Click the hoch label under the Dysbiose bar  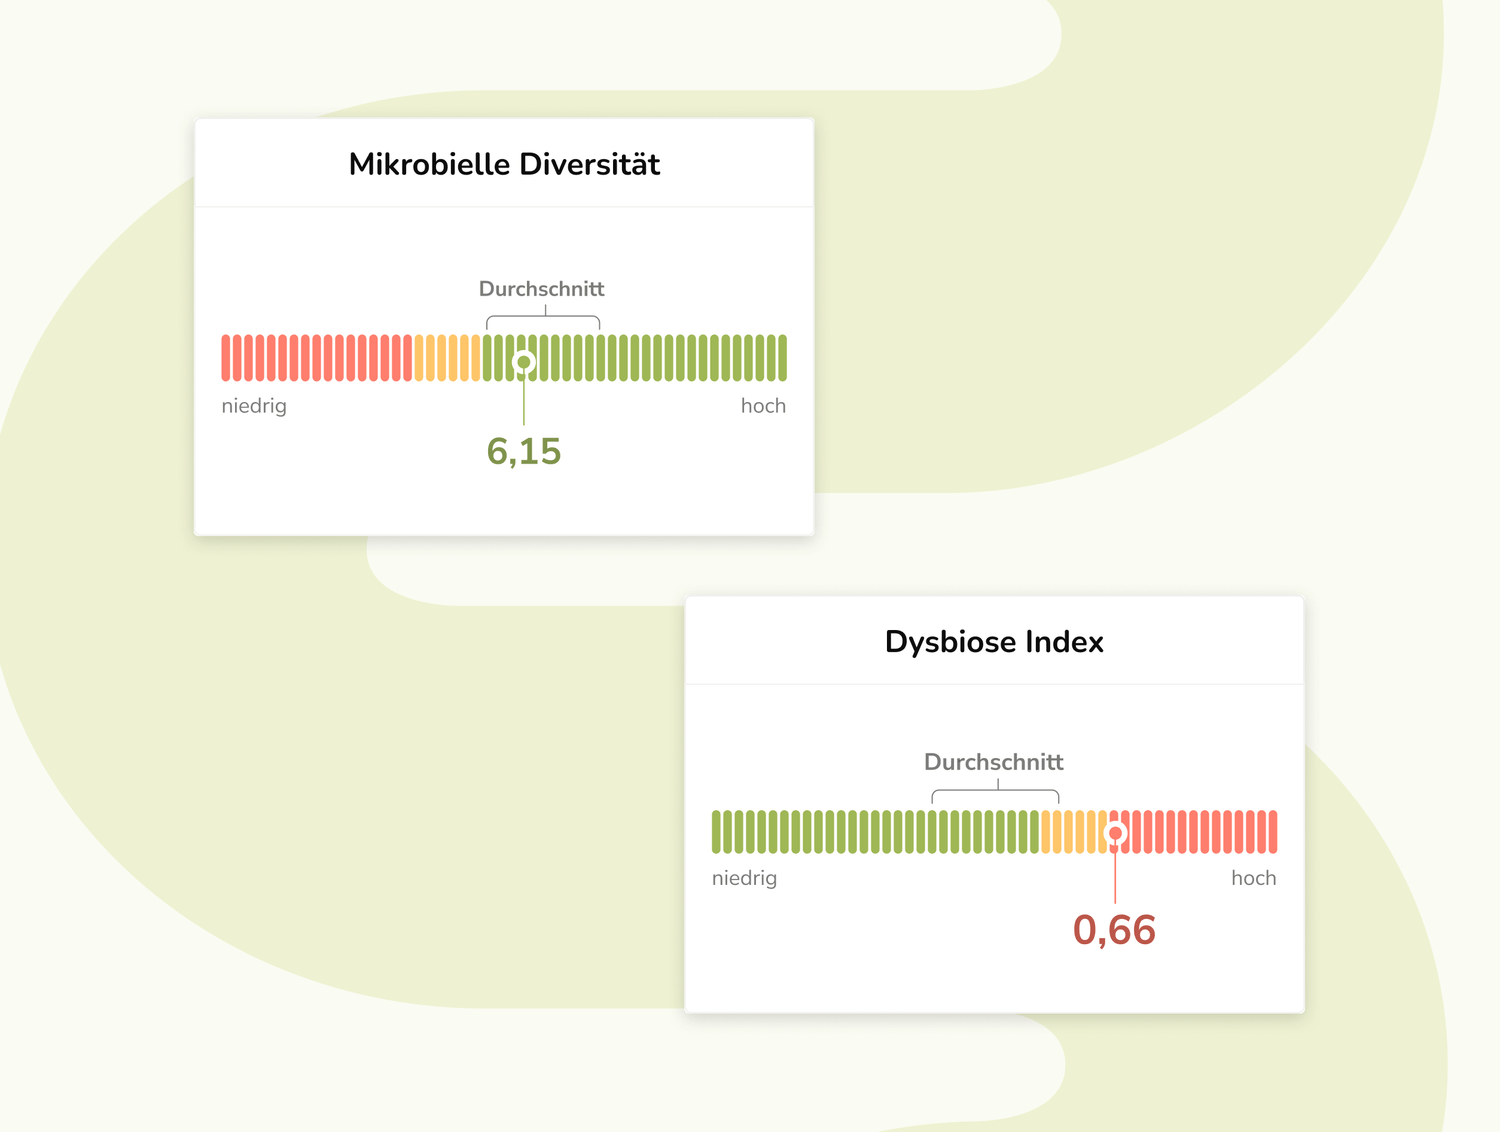point(1253,878)
